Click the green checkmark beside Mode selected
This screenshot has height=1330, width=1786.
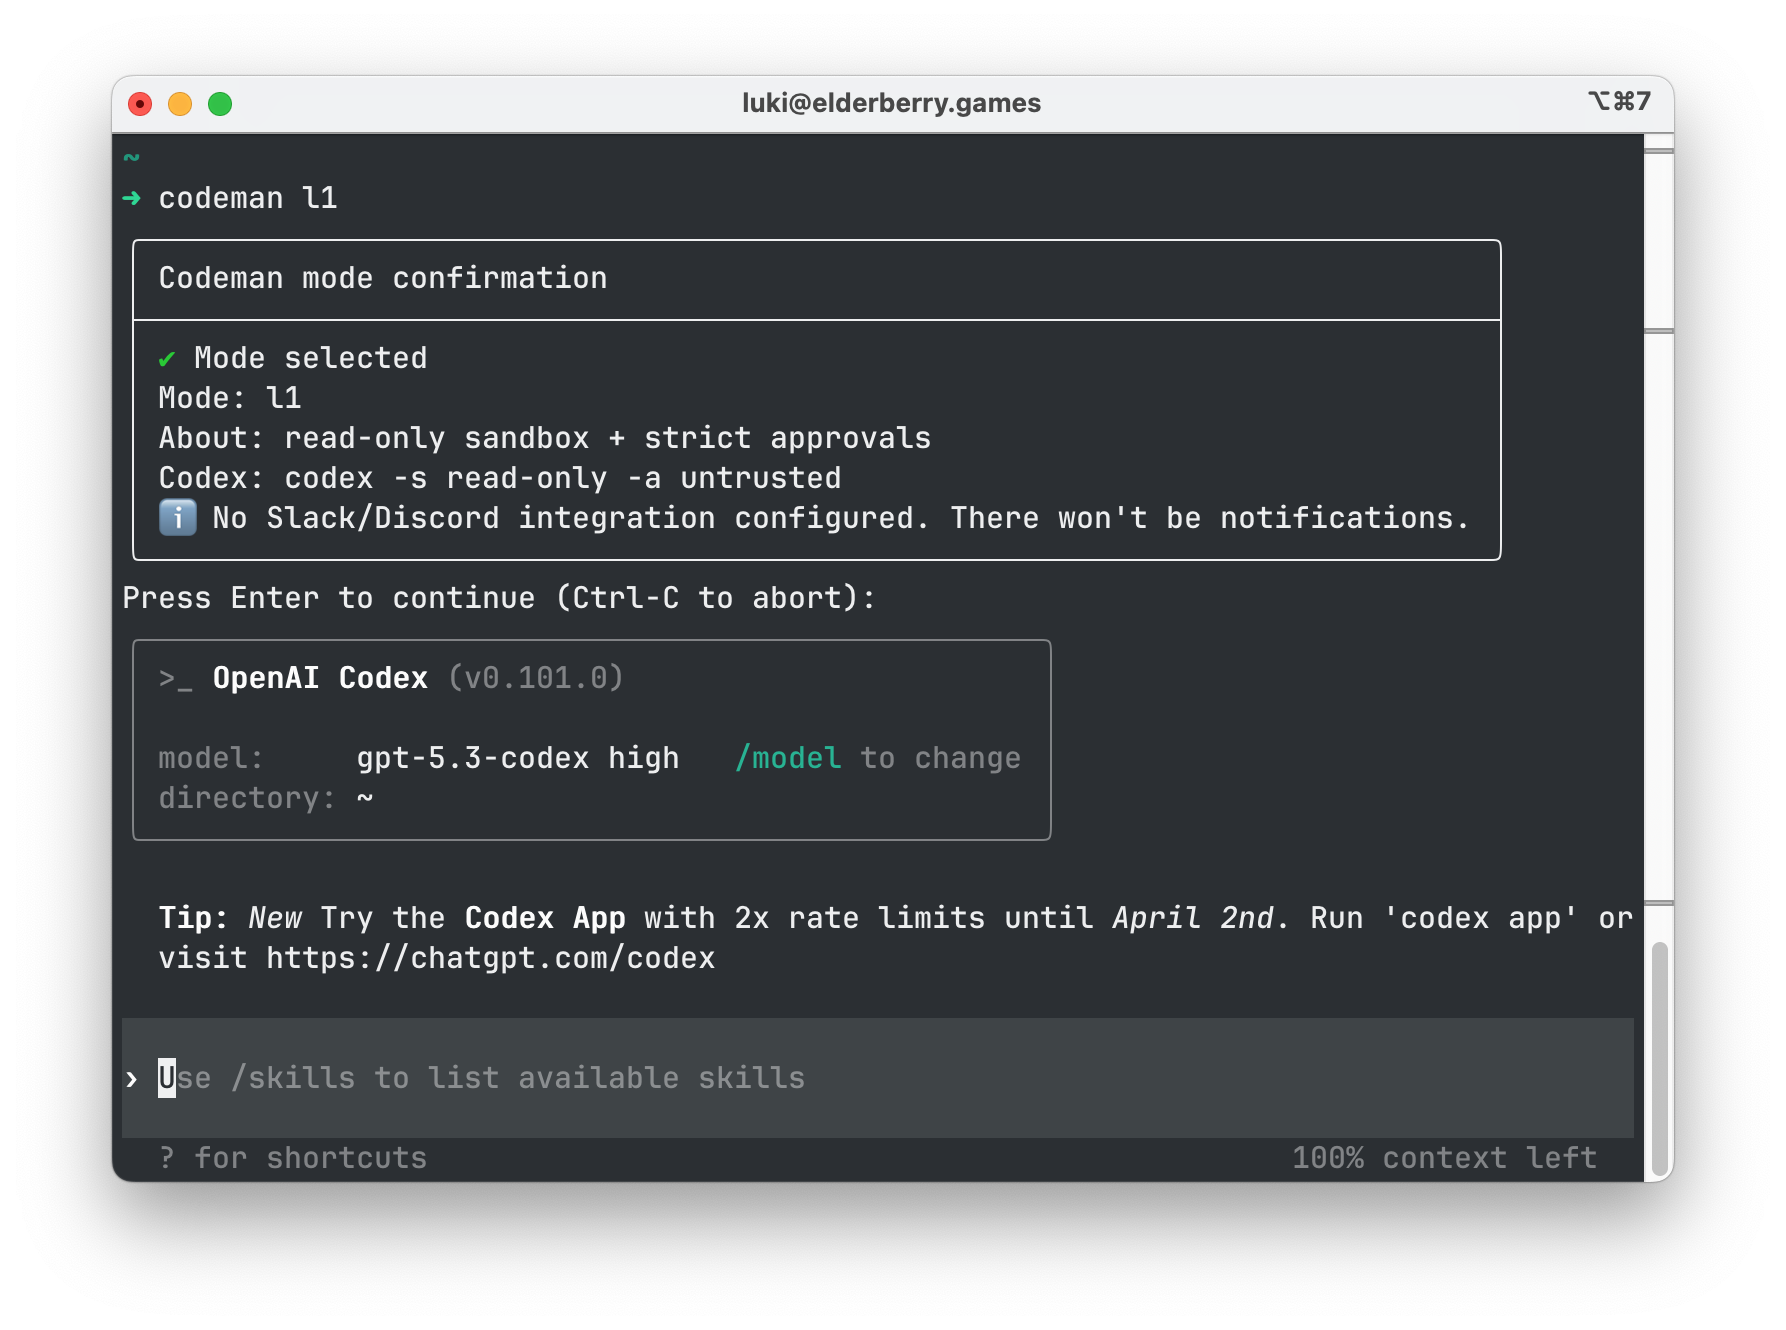click(167, 359)
